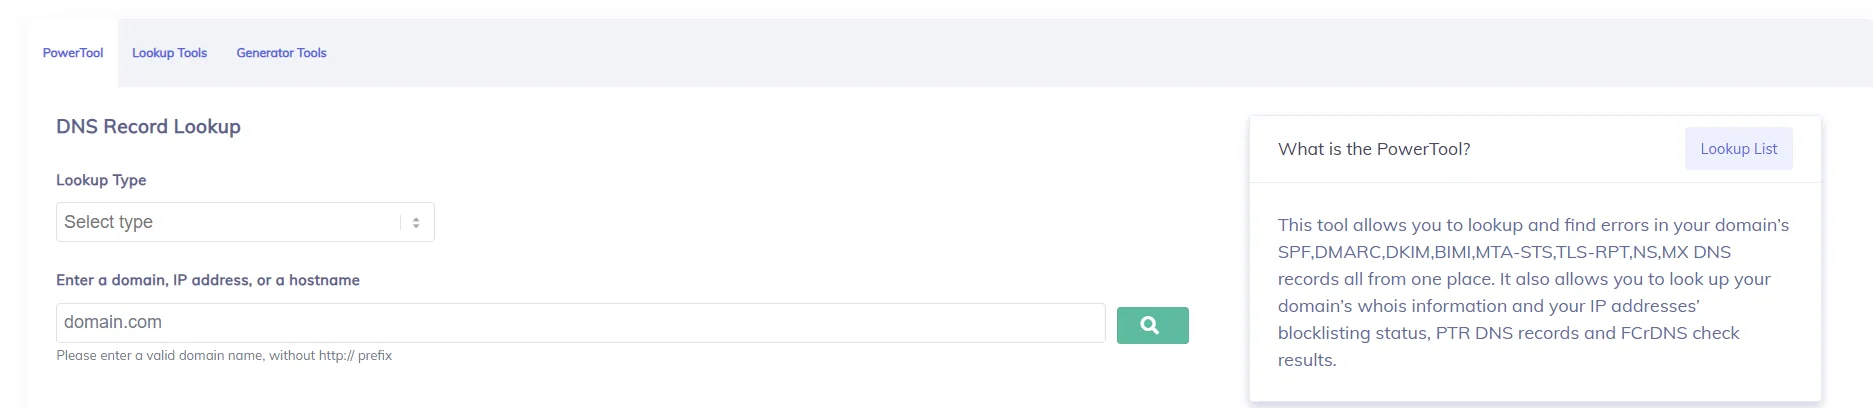Click the 'Enter a domain, IP address' label
Viewport: 1873px width, 408px height.
click(x=208, y=280)
